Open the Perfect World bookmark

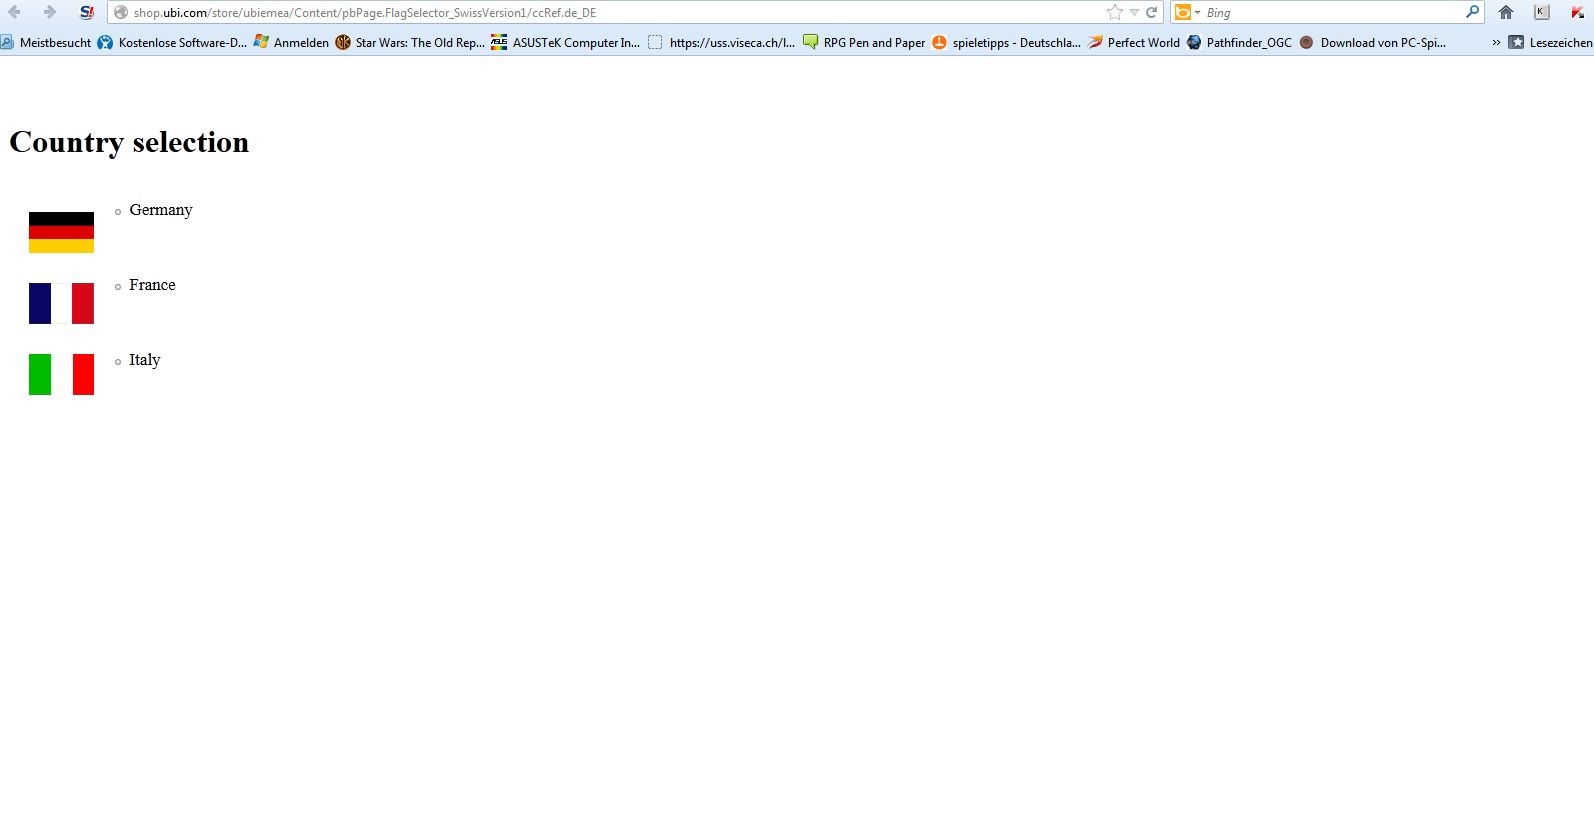(x=1134, y=42)
